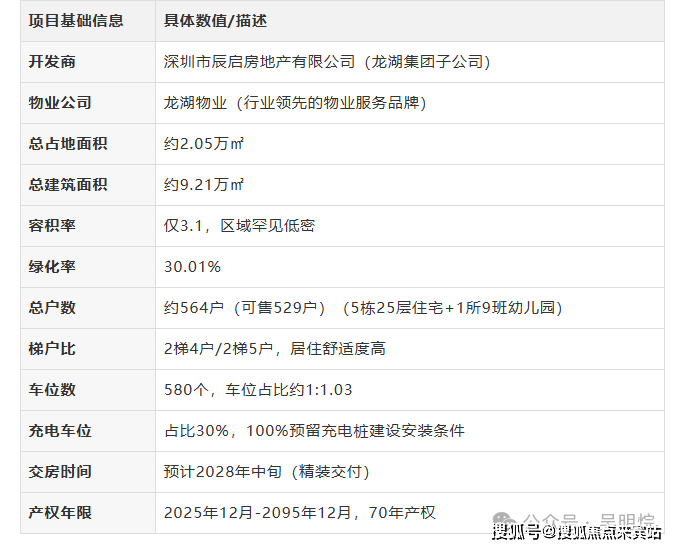Click the 580个 parking value
Image resolution: width=676 pixels, height=549 pixels.
click(x=258, y=389)
